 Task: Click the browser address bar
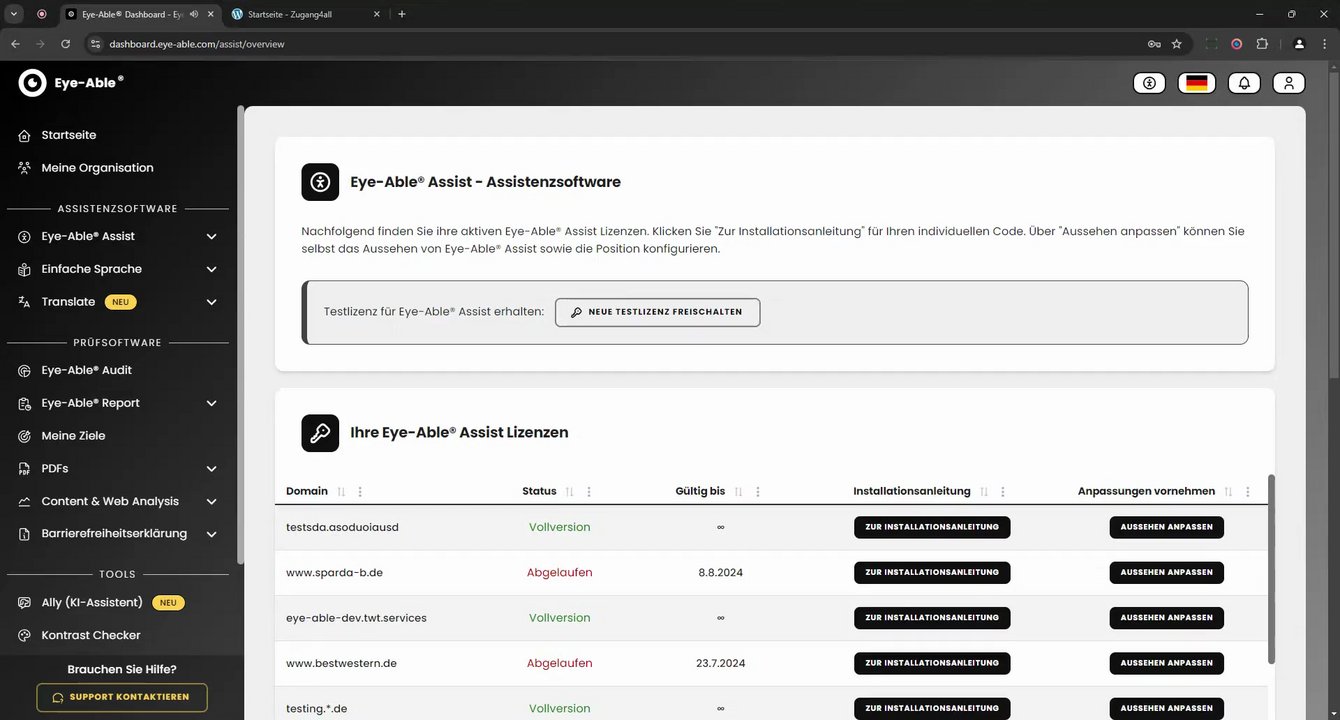pyautogui.click(x=620, y=44)
